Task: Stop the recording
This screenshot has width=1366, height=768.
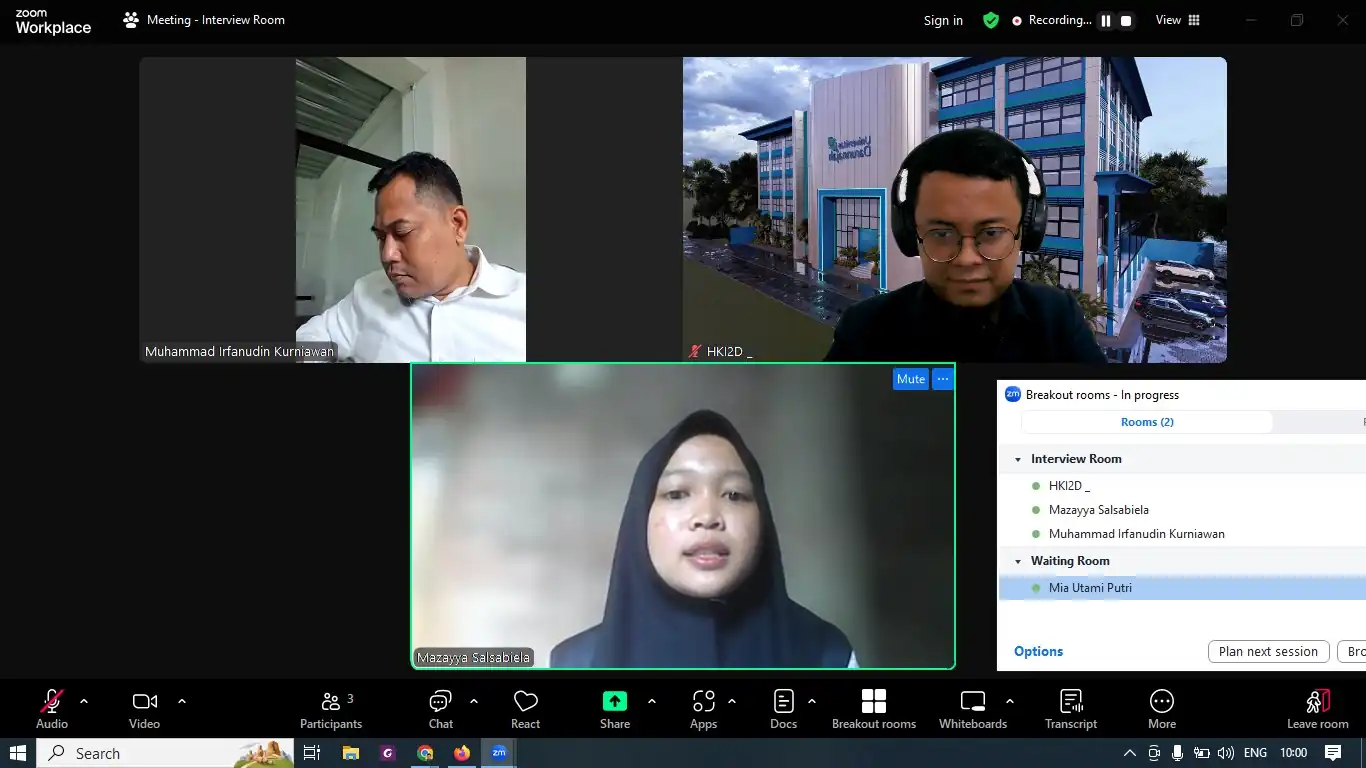Action: pos(1126,21)
